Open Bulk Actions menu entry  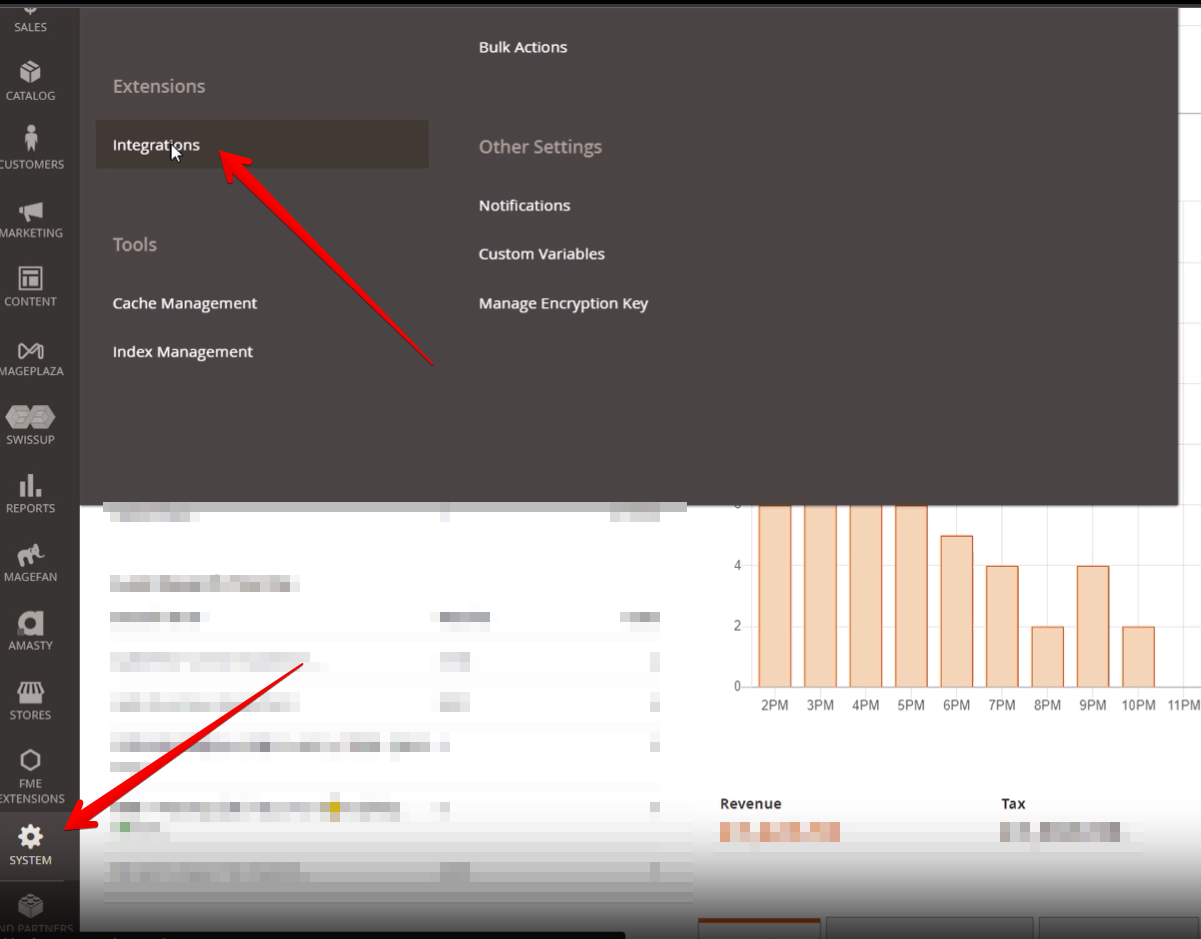(523, 47)
